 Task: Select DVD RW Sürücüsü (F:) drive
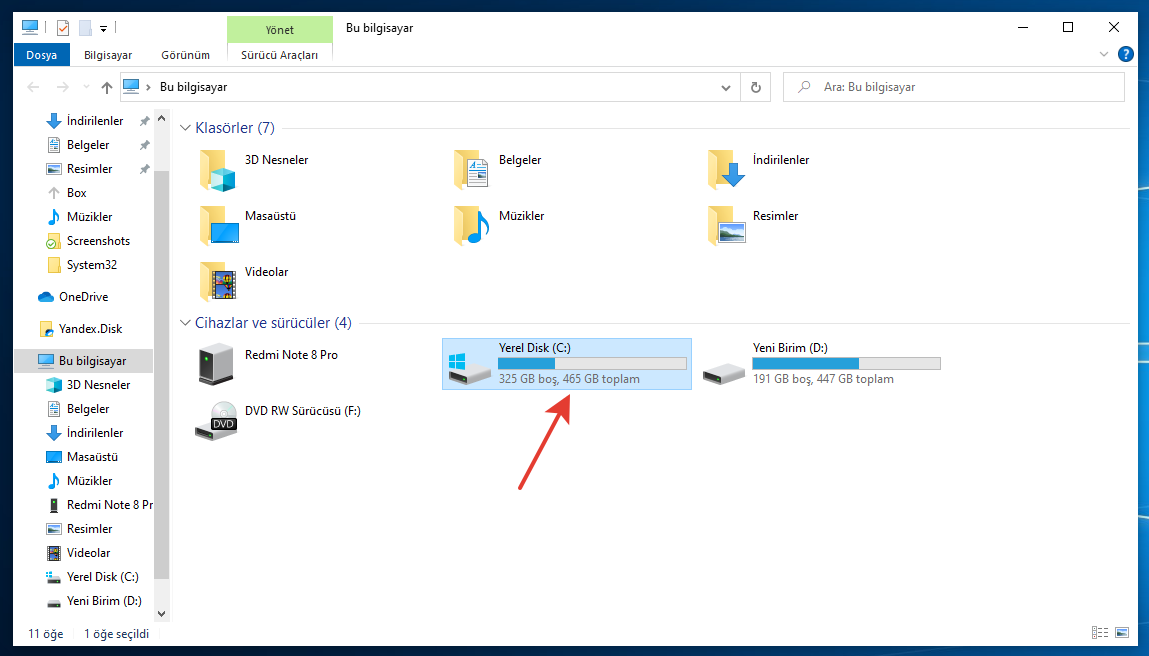pyautogui.click(x=217, y=421)
